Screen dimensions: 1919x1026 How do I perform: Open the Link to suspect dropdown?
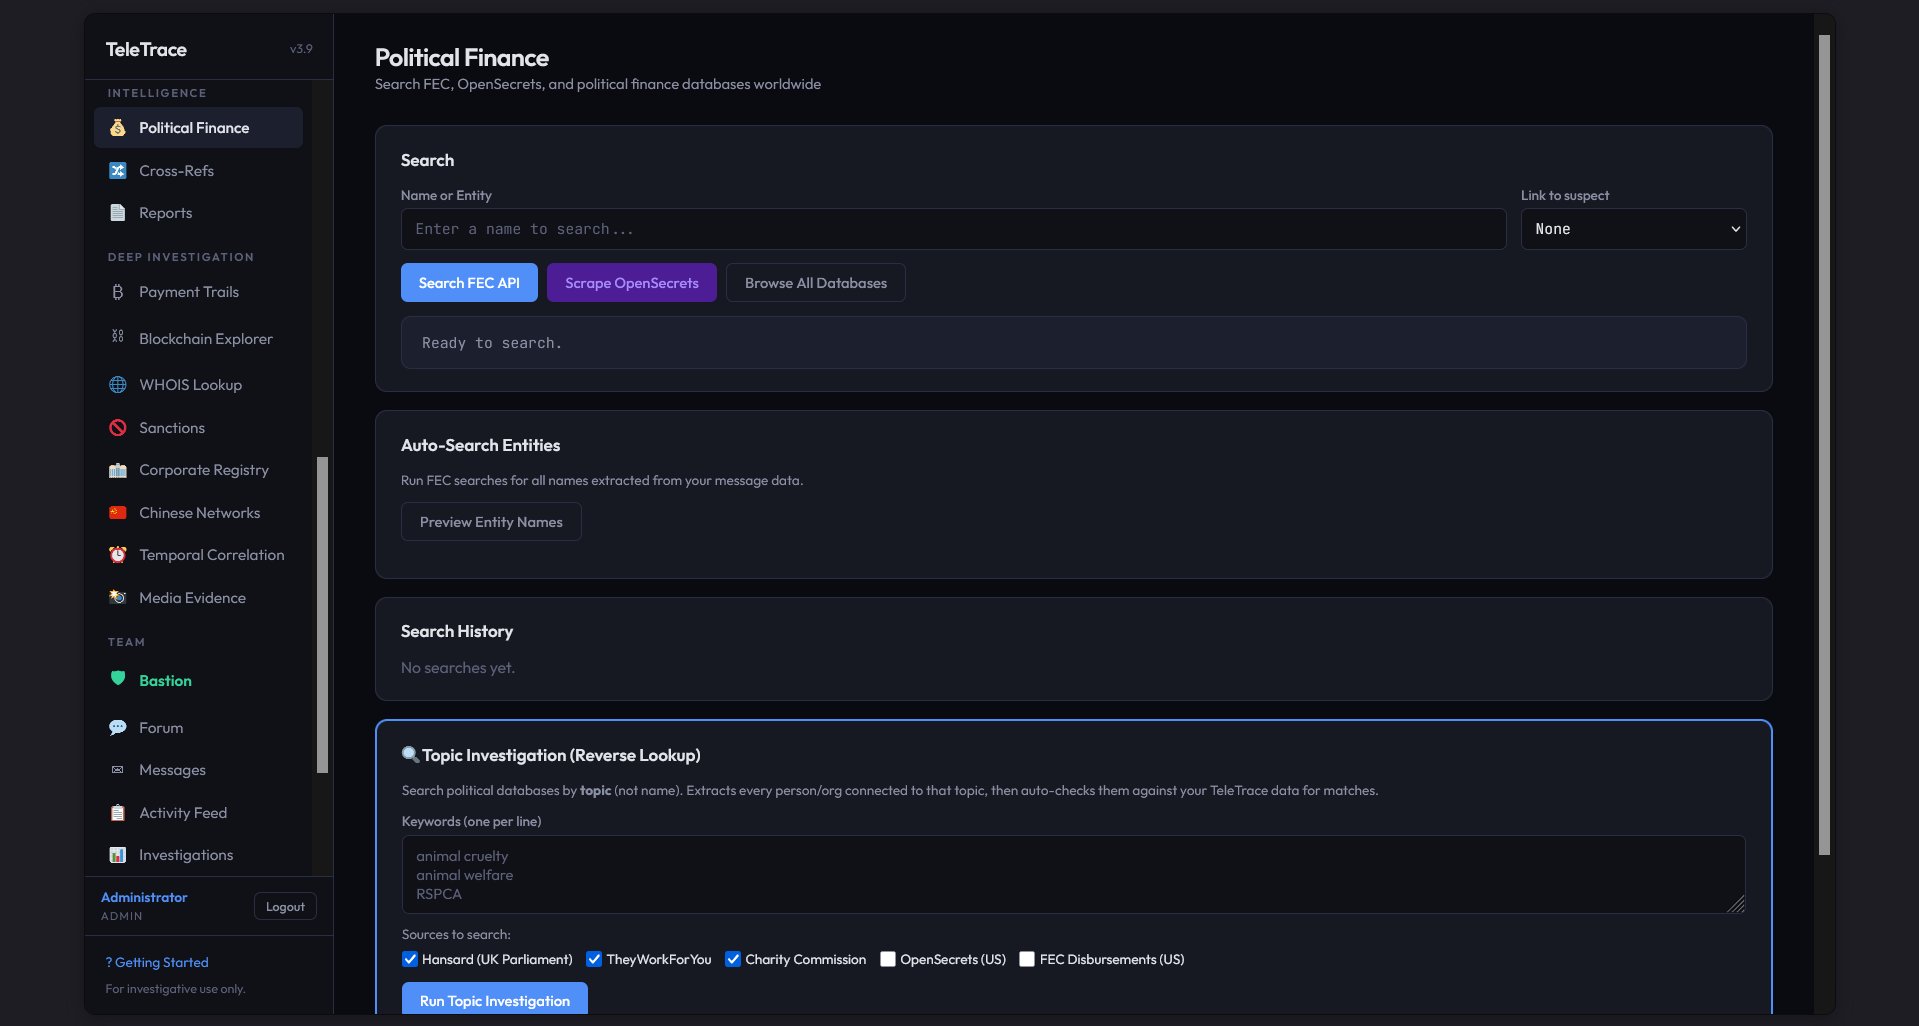[1633, 229]
